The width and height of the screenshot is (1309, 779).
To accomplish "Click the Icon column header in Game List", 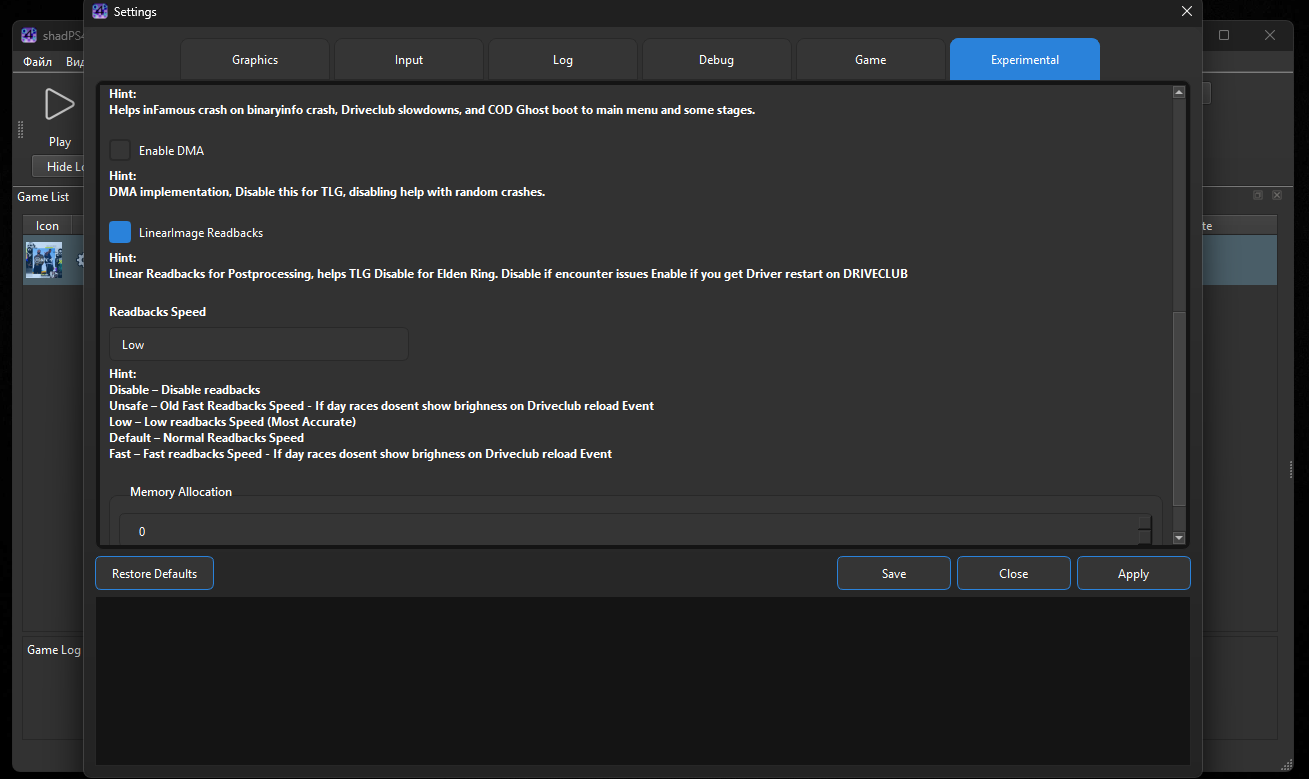I will [x=48, y=225].
